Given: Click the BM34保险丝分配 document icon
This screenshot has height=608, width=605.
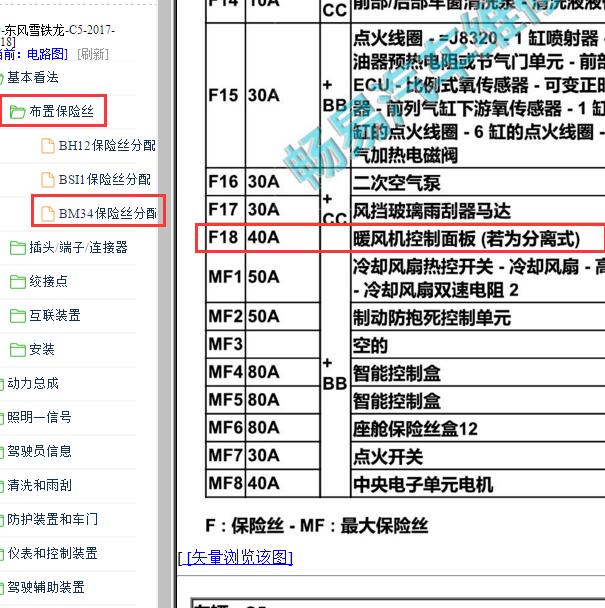Looking at the screenshot, I should (x=48, y=214).
